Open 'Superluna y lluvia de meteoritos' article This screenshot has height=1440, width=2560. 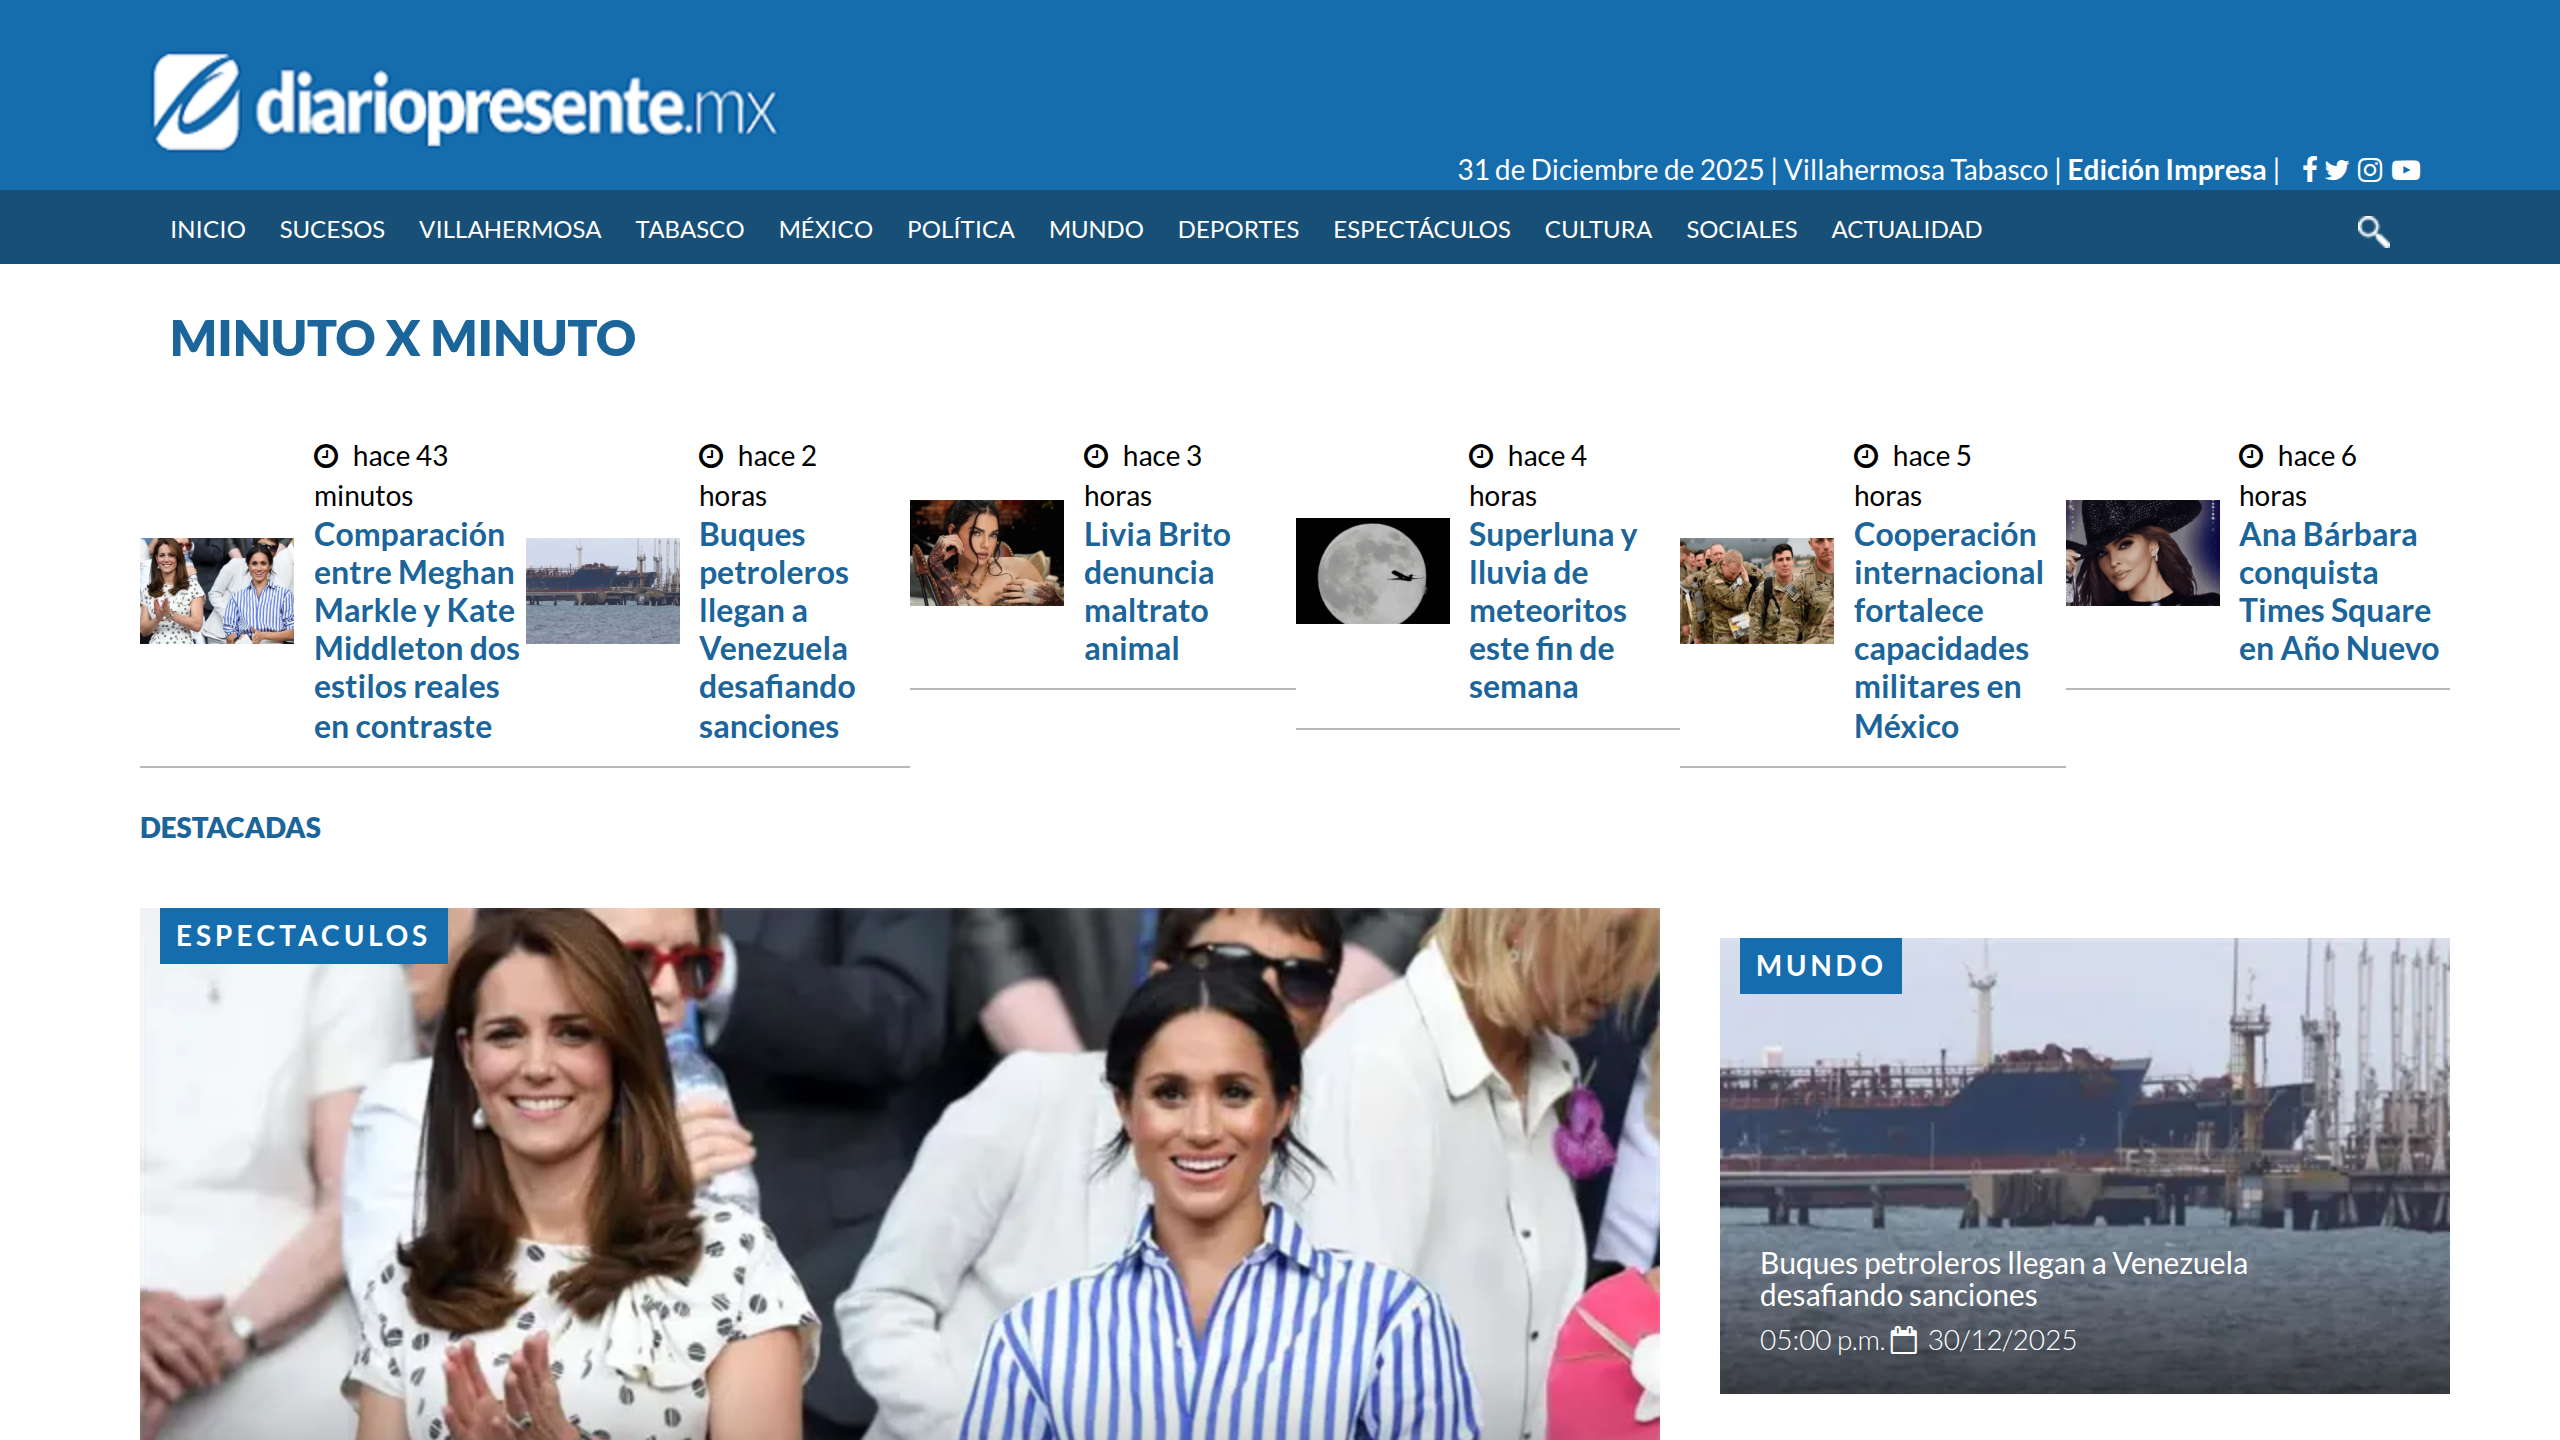1551,610
